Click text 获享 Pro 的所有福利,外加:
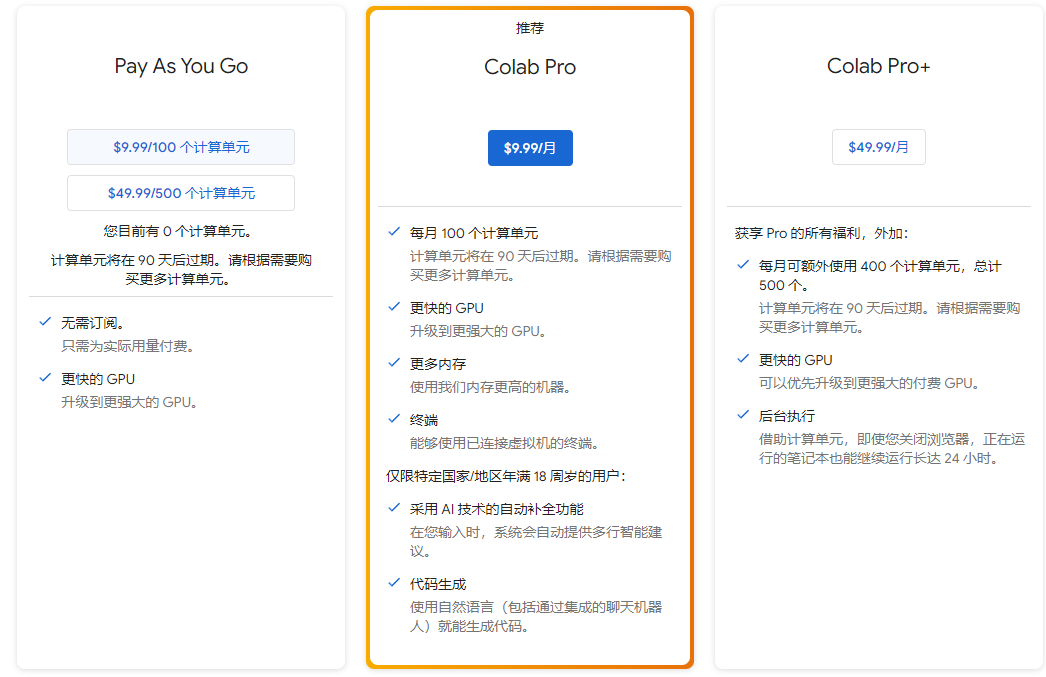1046x677 pixels. [x=821, y=233]
